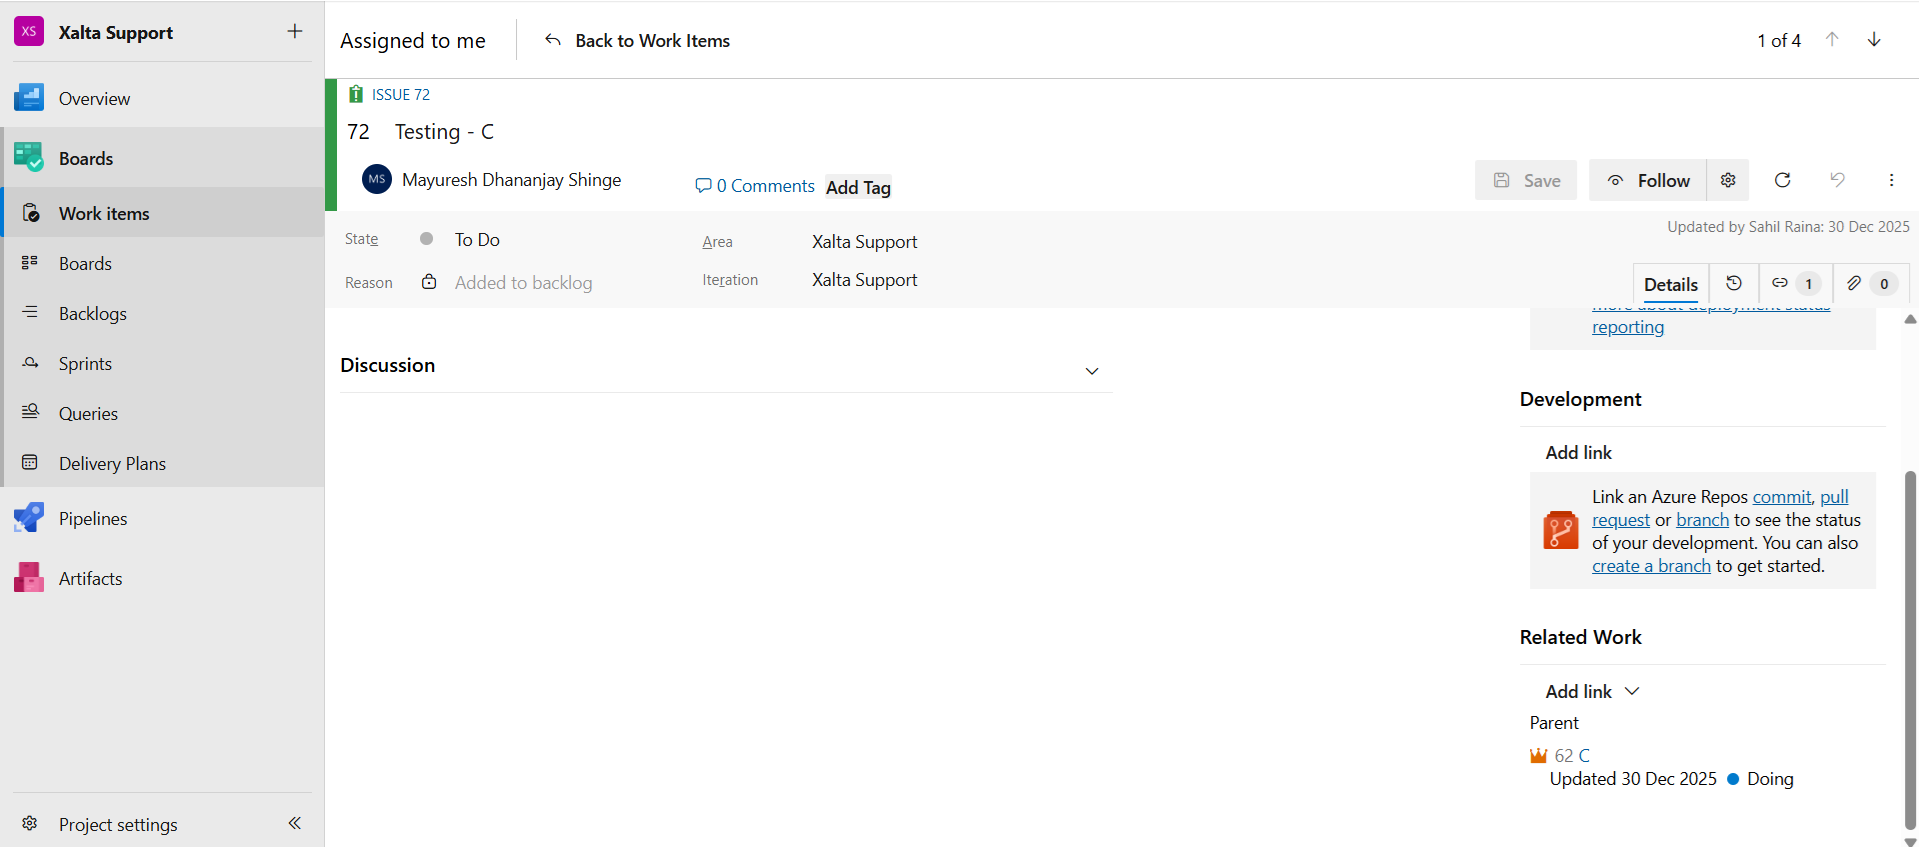Open the State field To Do dropdown

477,240
